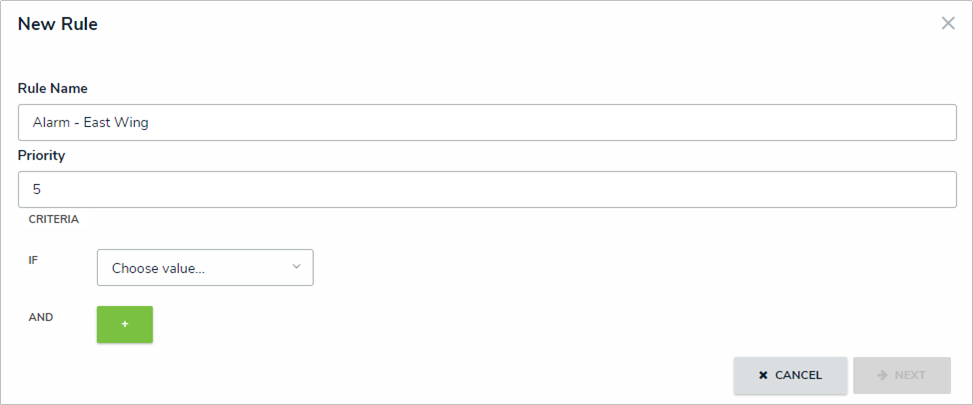Click the arrow icon inside Next button
The height and width of the screenshot is (405, 973).
click(882, 375)
